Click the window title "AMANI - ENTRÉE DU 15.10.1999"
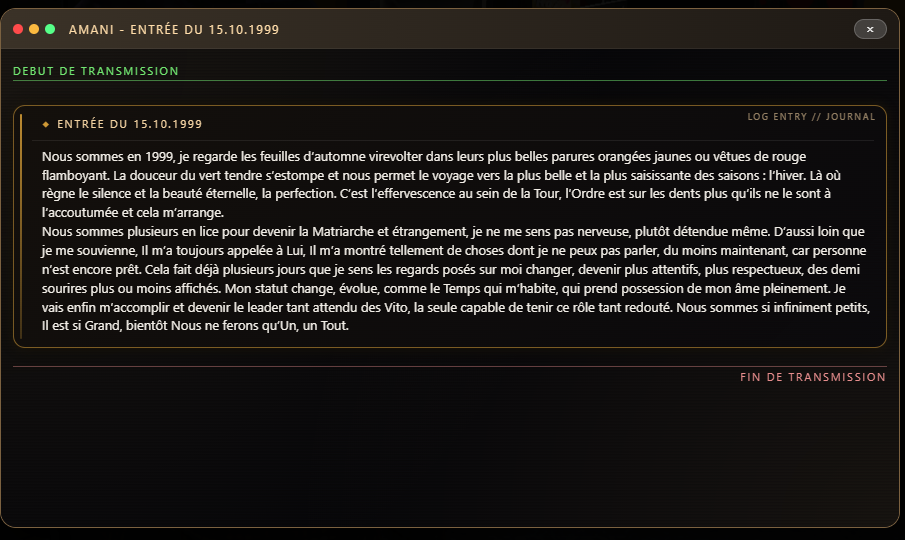 (174, 30)
